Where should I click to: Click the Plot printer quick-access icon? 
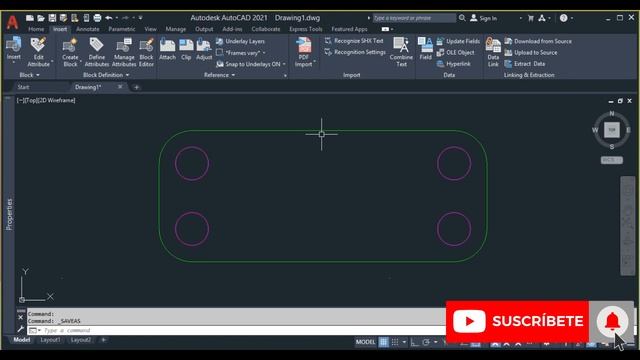point(97,18)
